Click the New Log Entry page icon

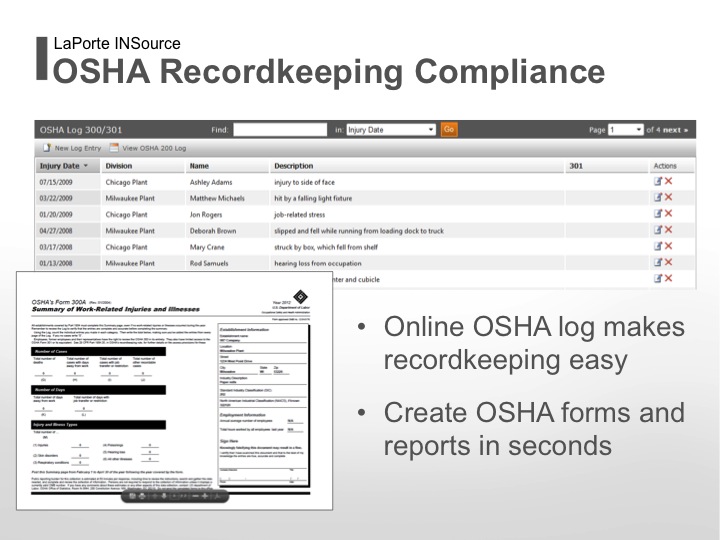(47, 147)
